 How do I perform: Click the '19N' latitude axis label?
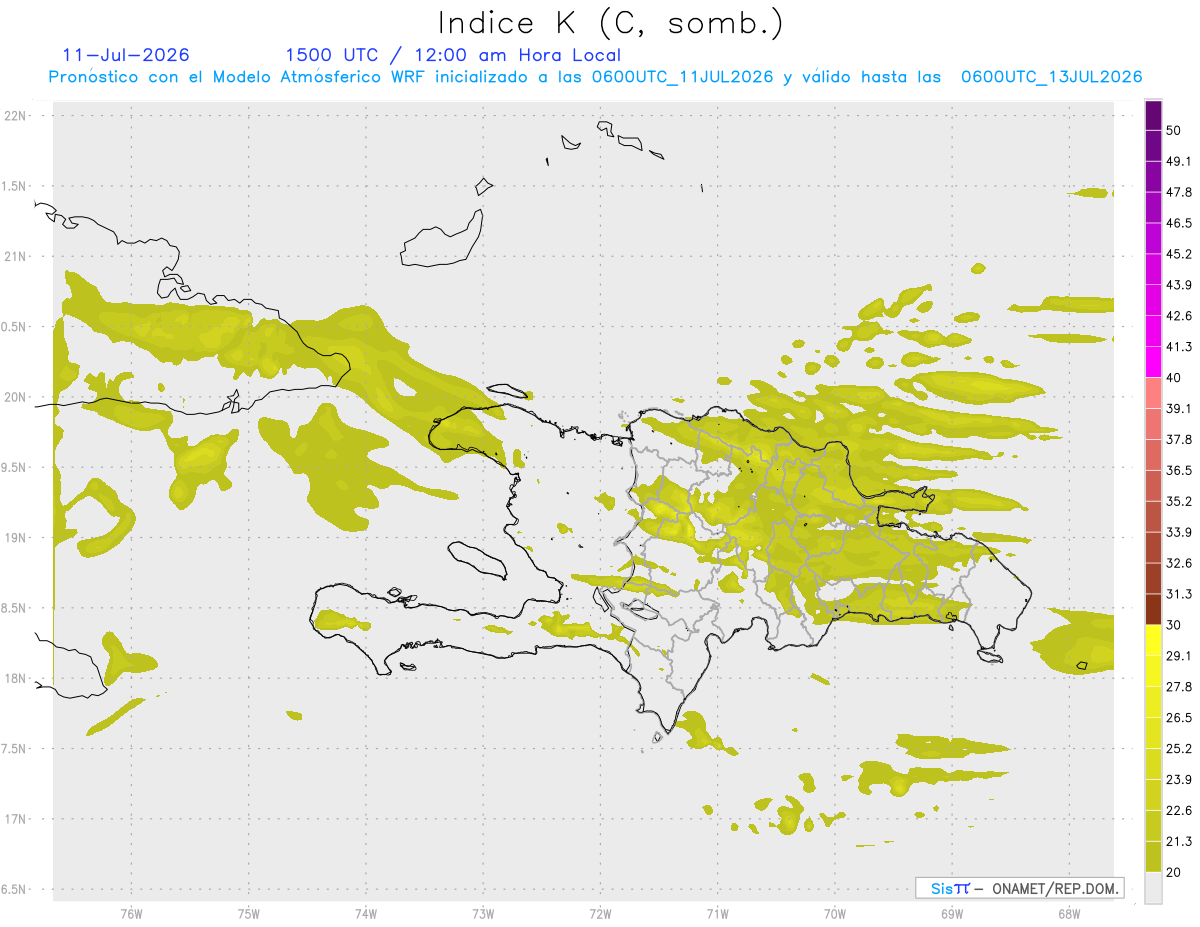click(16, 538)
